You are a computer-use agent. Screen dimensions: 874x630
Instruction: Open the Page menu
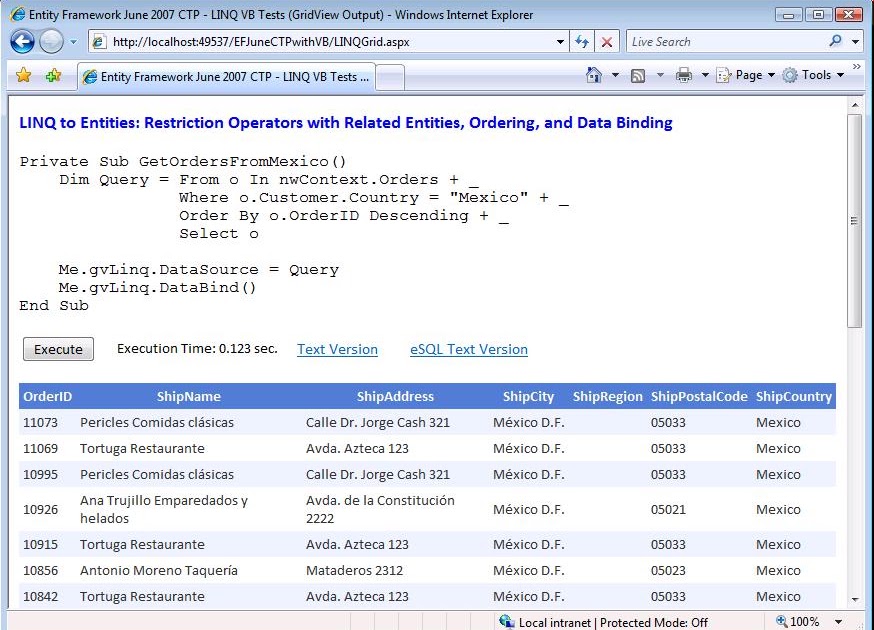pos(745,75)
